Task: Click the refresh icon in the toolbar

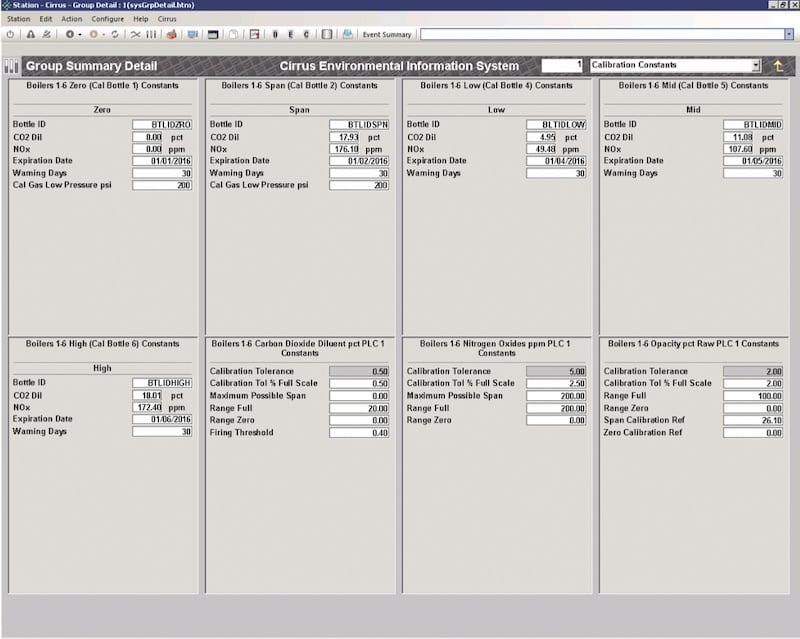Action: 115,34
